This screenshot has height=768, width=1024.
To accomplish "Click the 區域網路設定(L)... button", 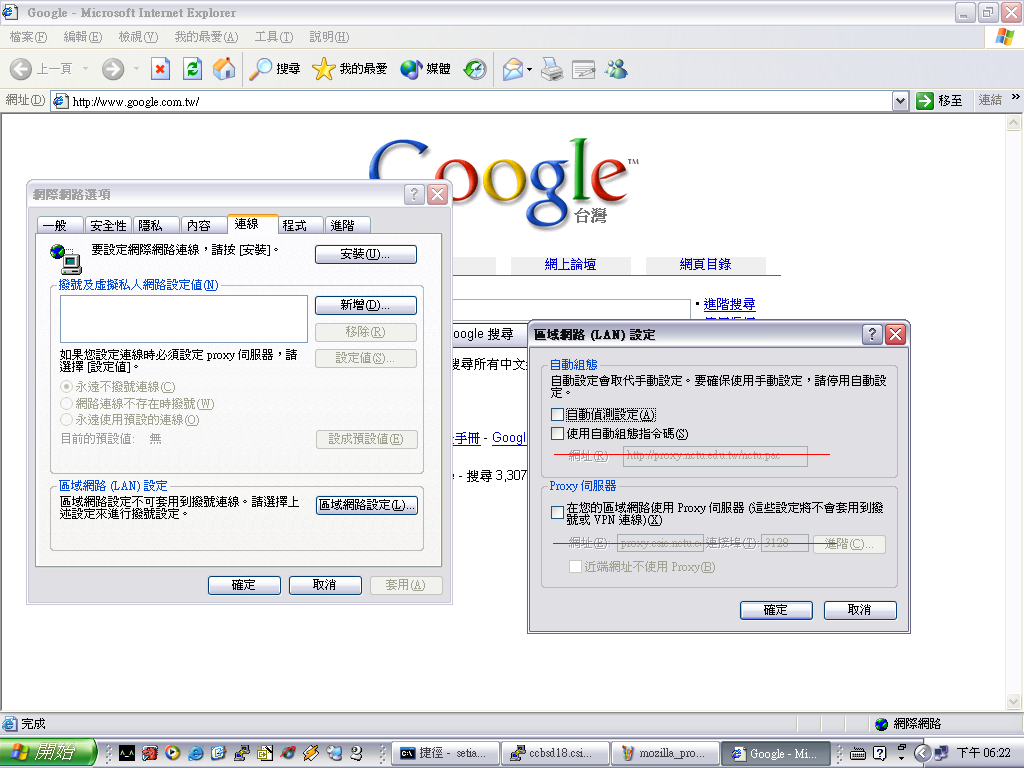I will [366, 505].
